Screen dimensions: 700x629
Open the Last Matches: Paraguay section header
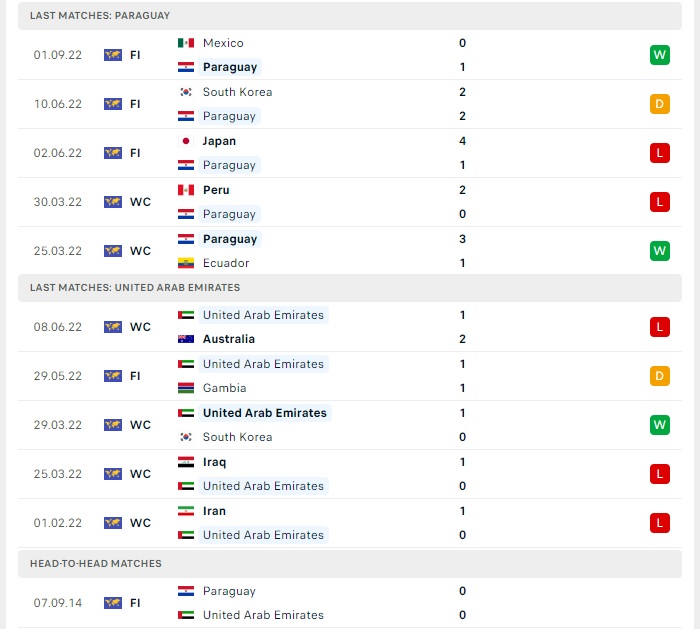click(100, 16)
